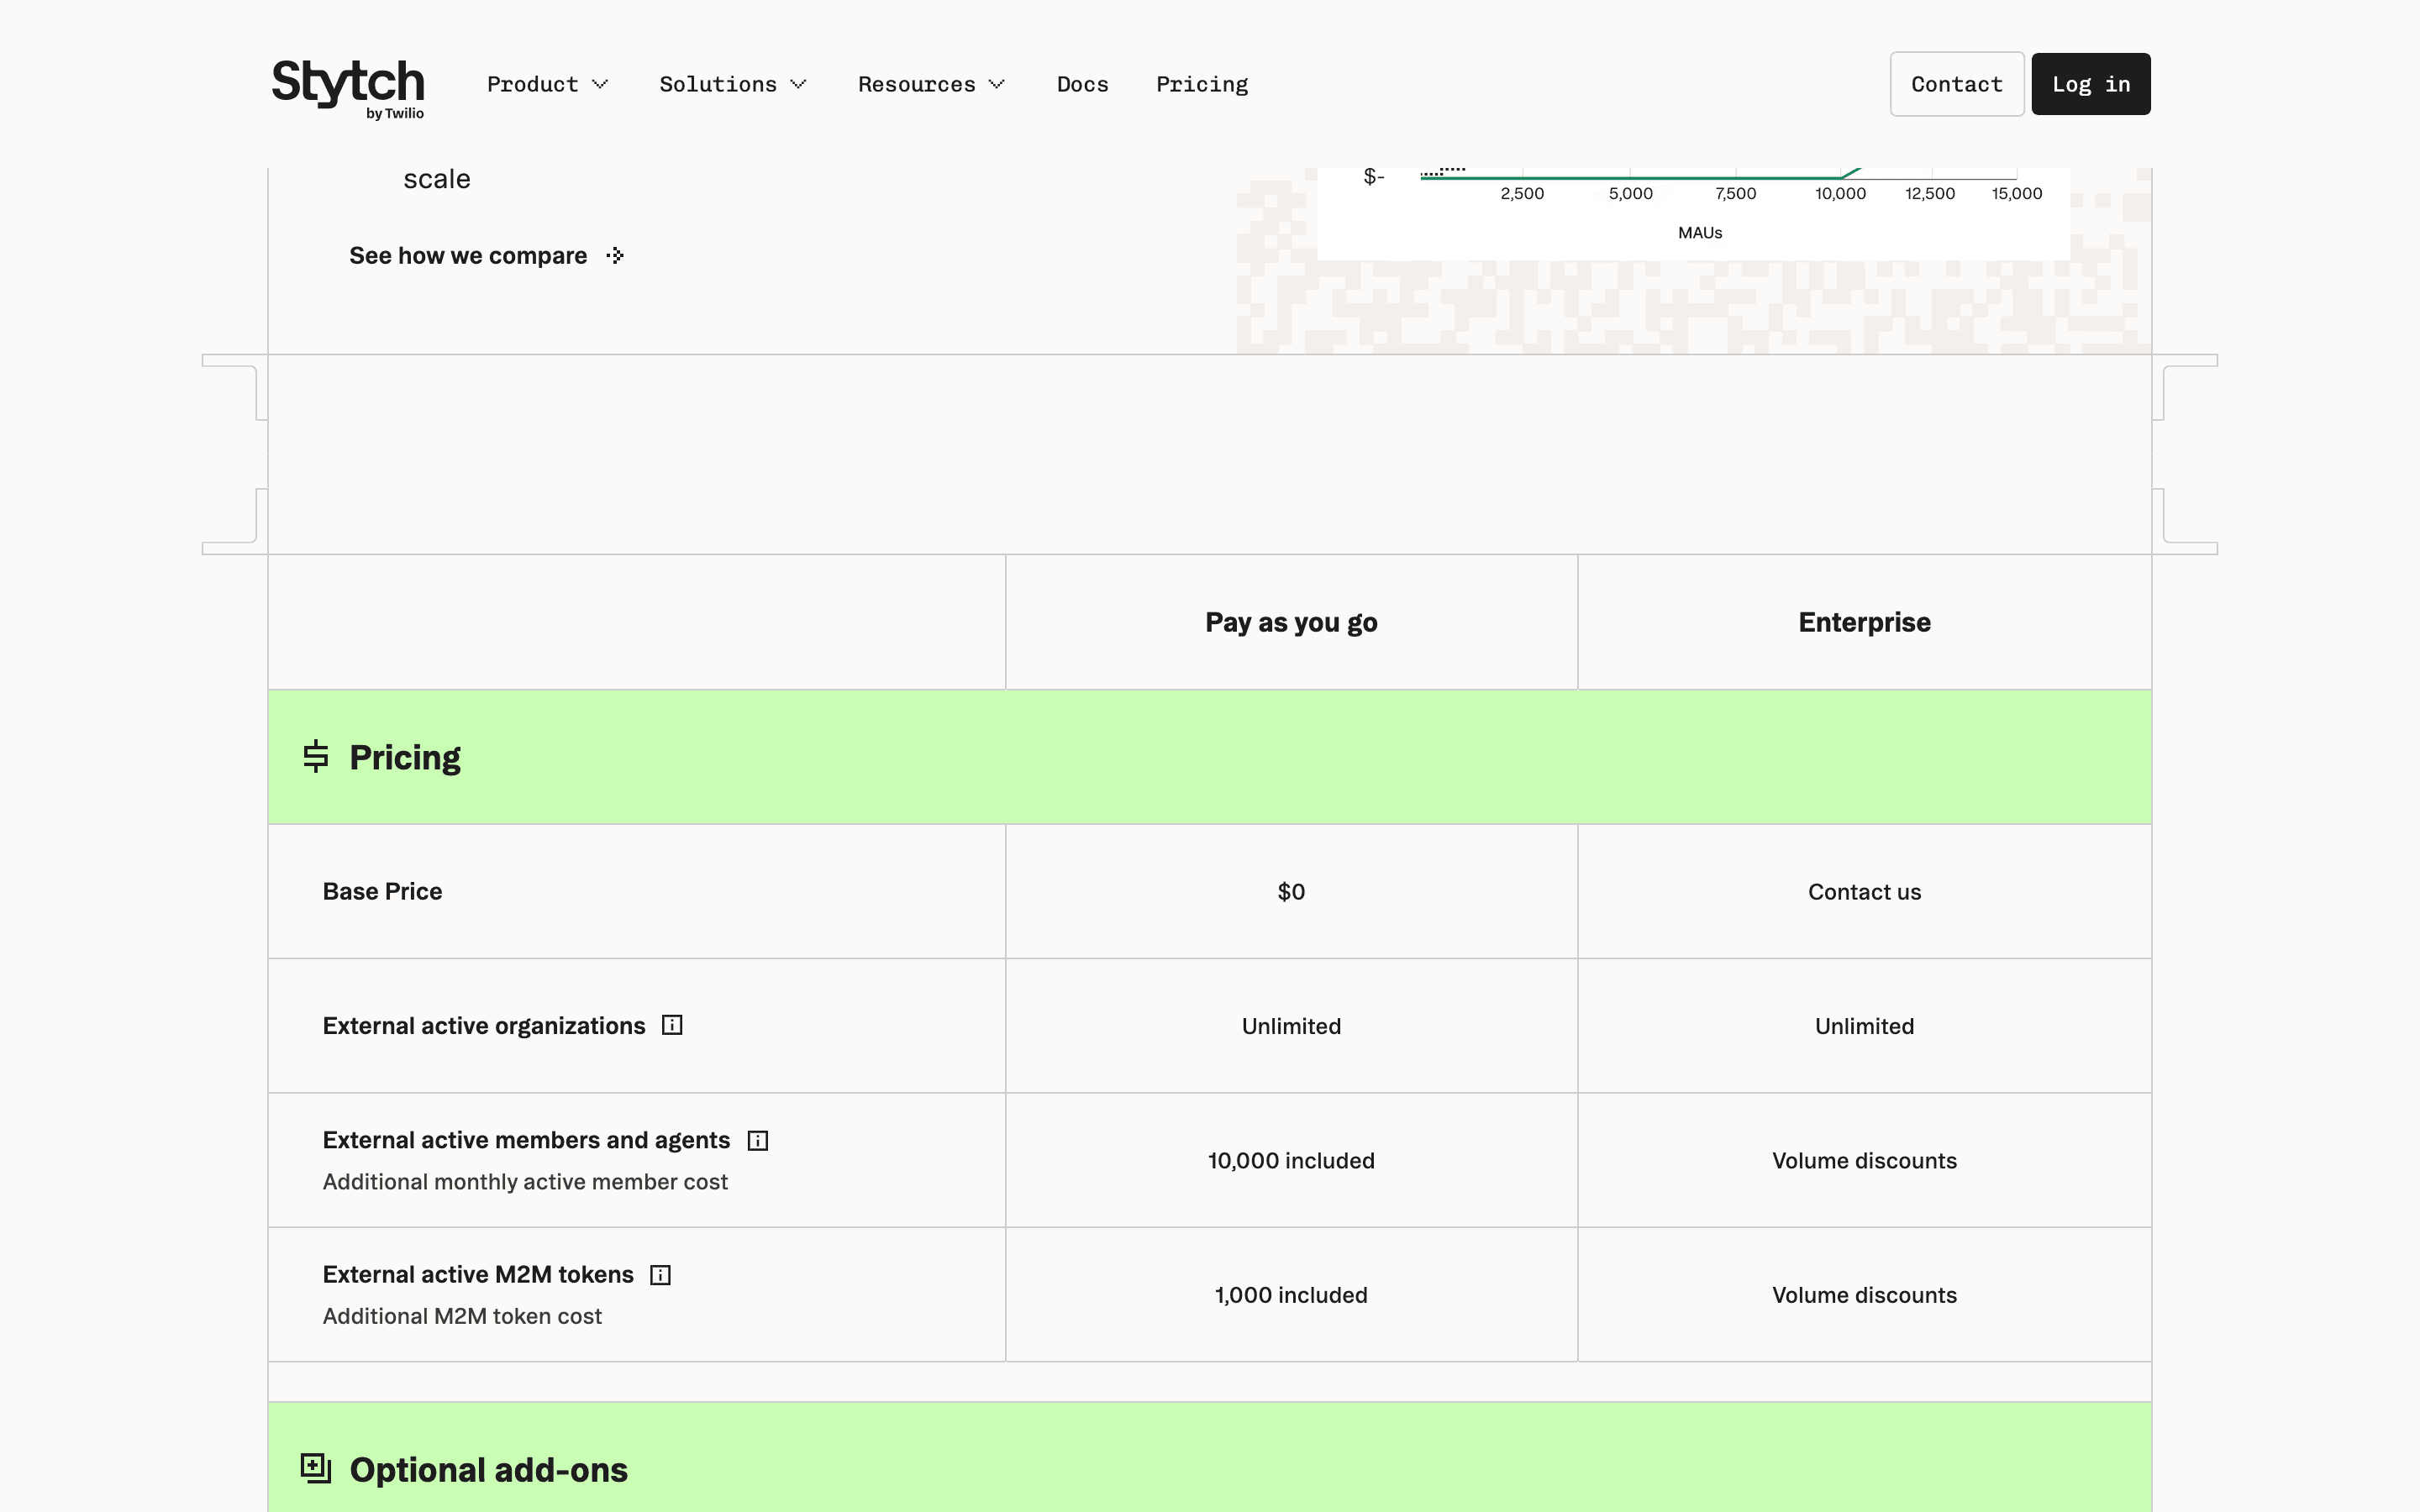Click the Pricing section heading

point(405,758)
